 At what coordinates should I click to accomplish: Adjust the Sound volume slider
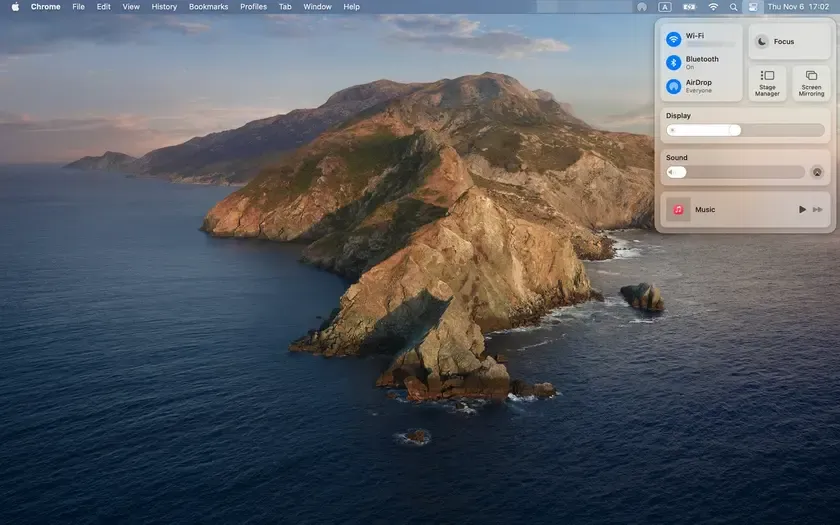(735, 172)
